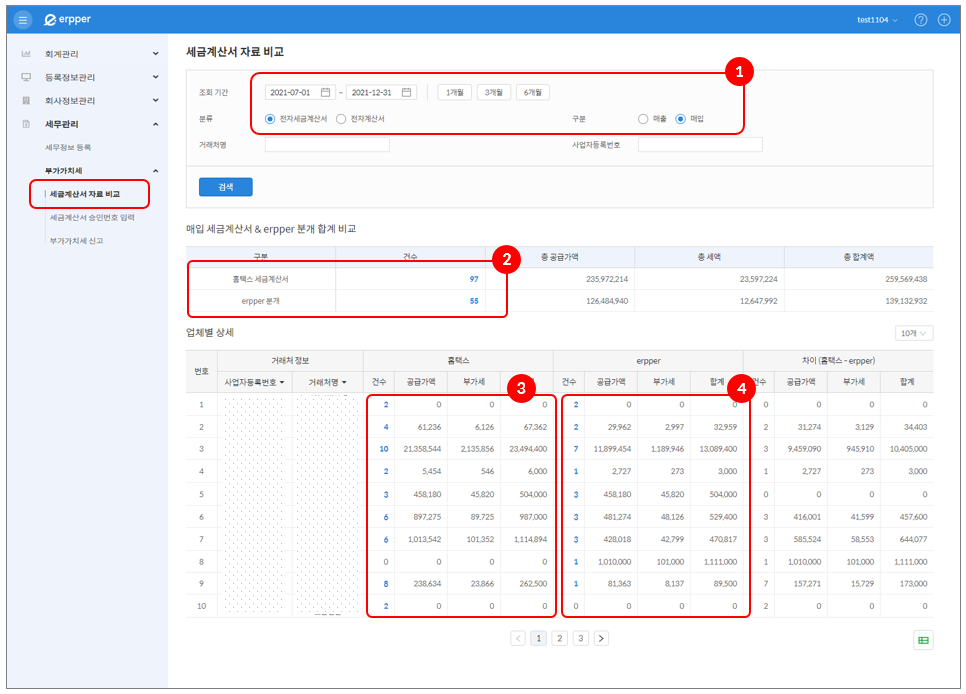Select the 매출 radio button

tap(643, 119)
